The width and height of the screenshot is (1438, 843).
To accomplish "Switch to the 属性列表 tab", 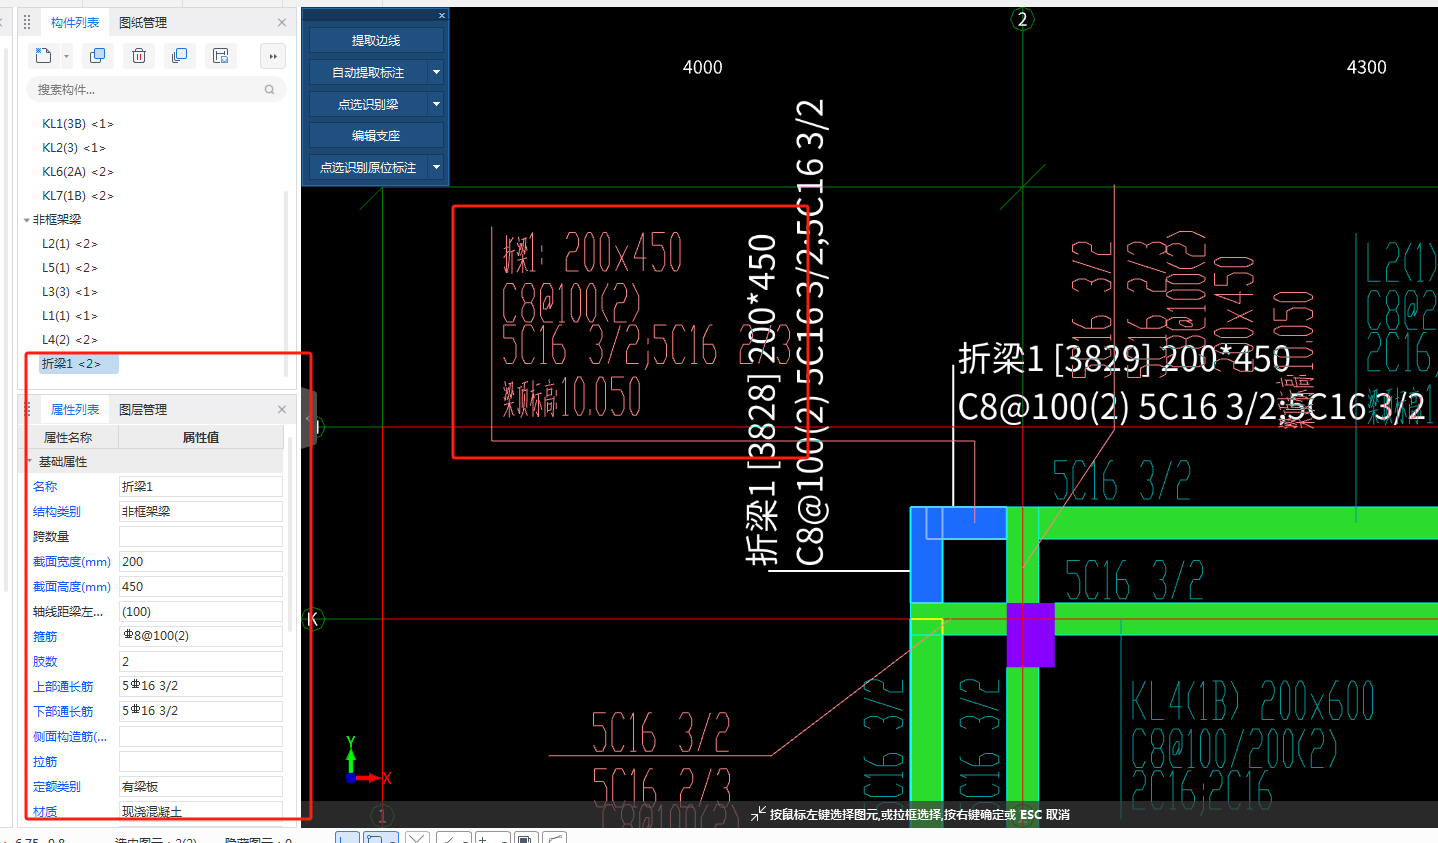I will pos(75,409).
